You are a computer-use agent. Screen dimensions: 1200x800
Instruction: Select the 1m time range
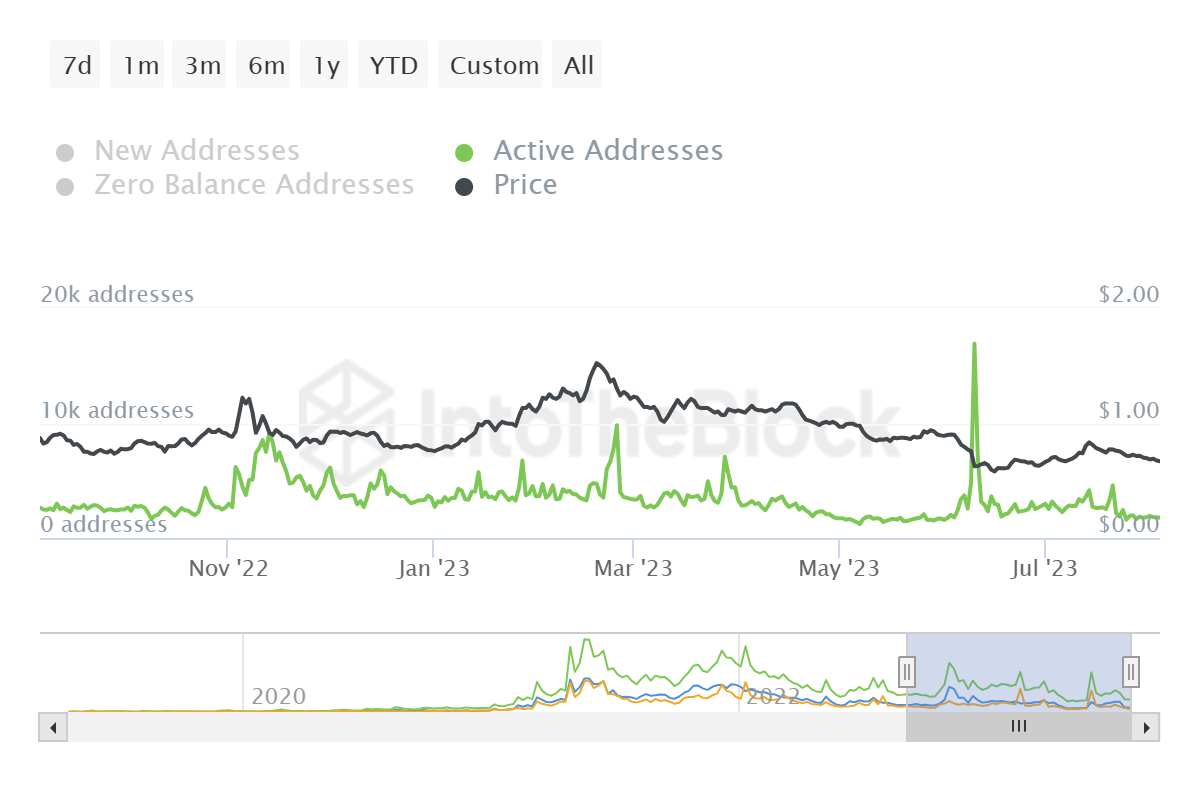click(x=138, y=65)
